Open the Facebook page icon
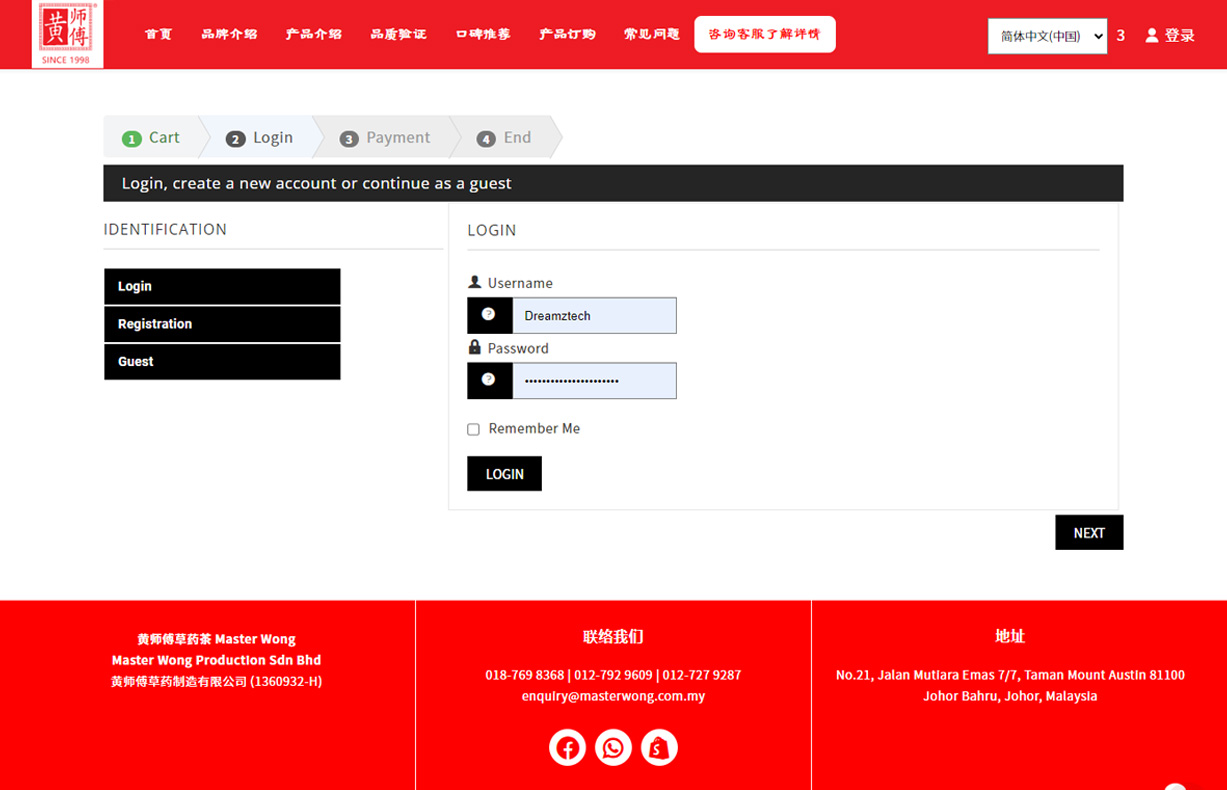Viewport: 1227px width, 790px height. (x=567, y=748)
